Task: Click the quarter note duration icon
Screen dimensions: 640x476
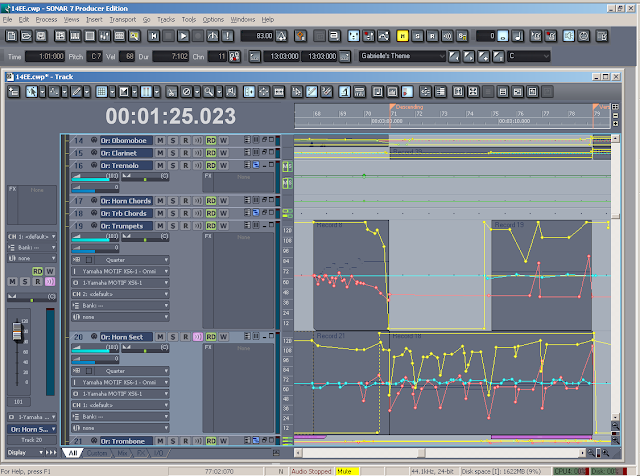Action: [518, 36]
